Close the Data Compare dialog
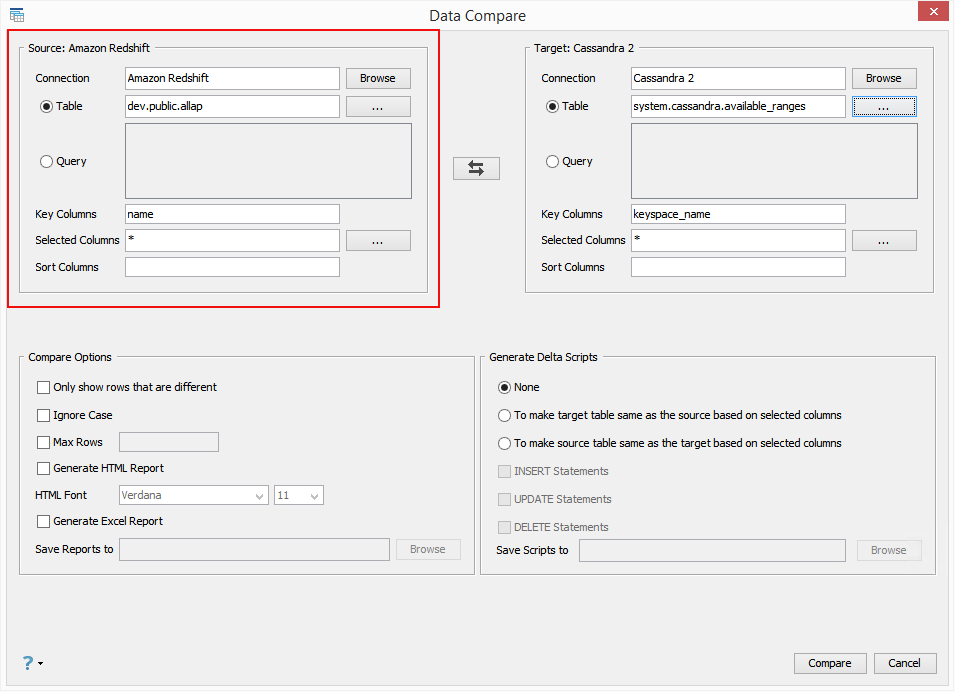Viewport: 955px width, 692px height. pyautogui.click(x=931, y=11)
